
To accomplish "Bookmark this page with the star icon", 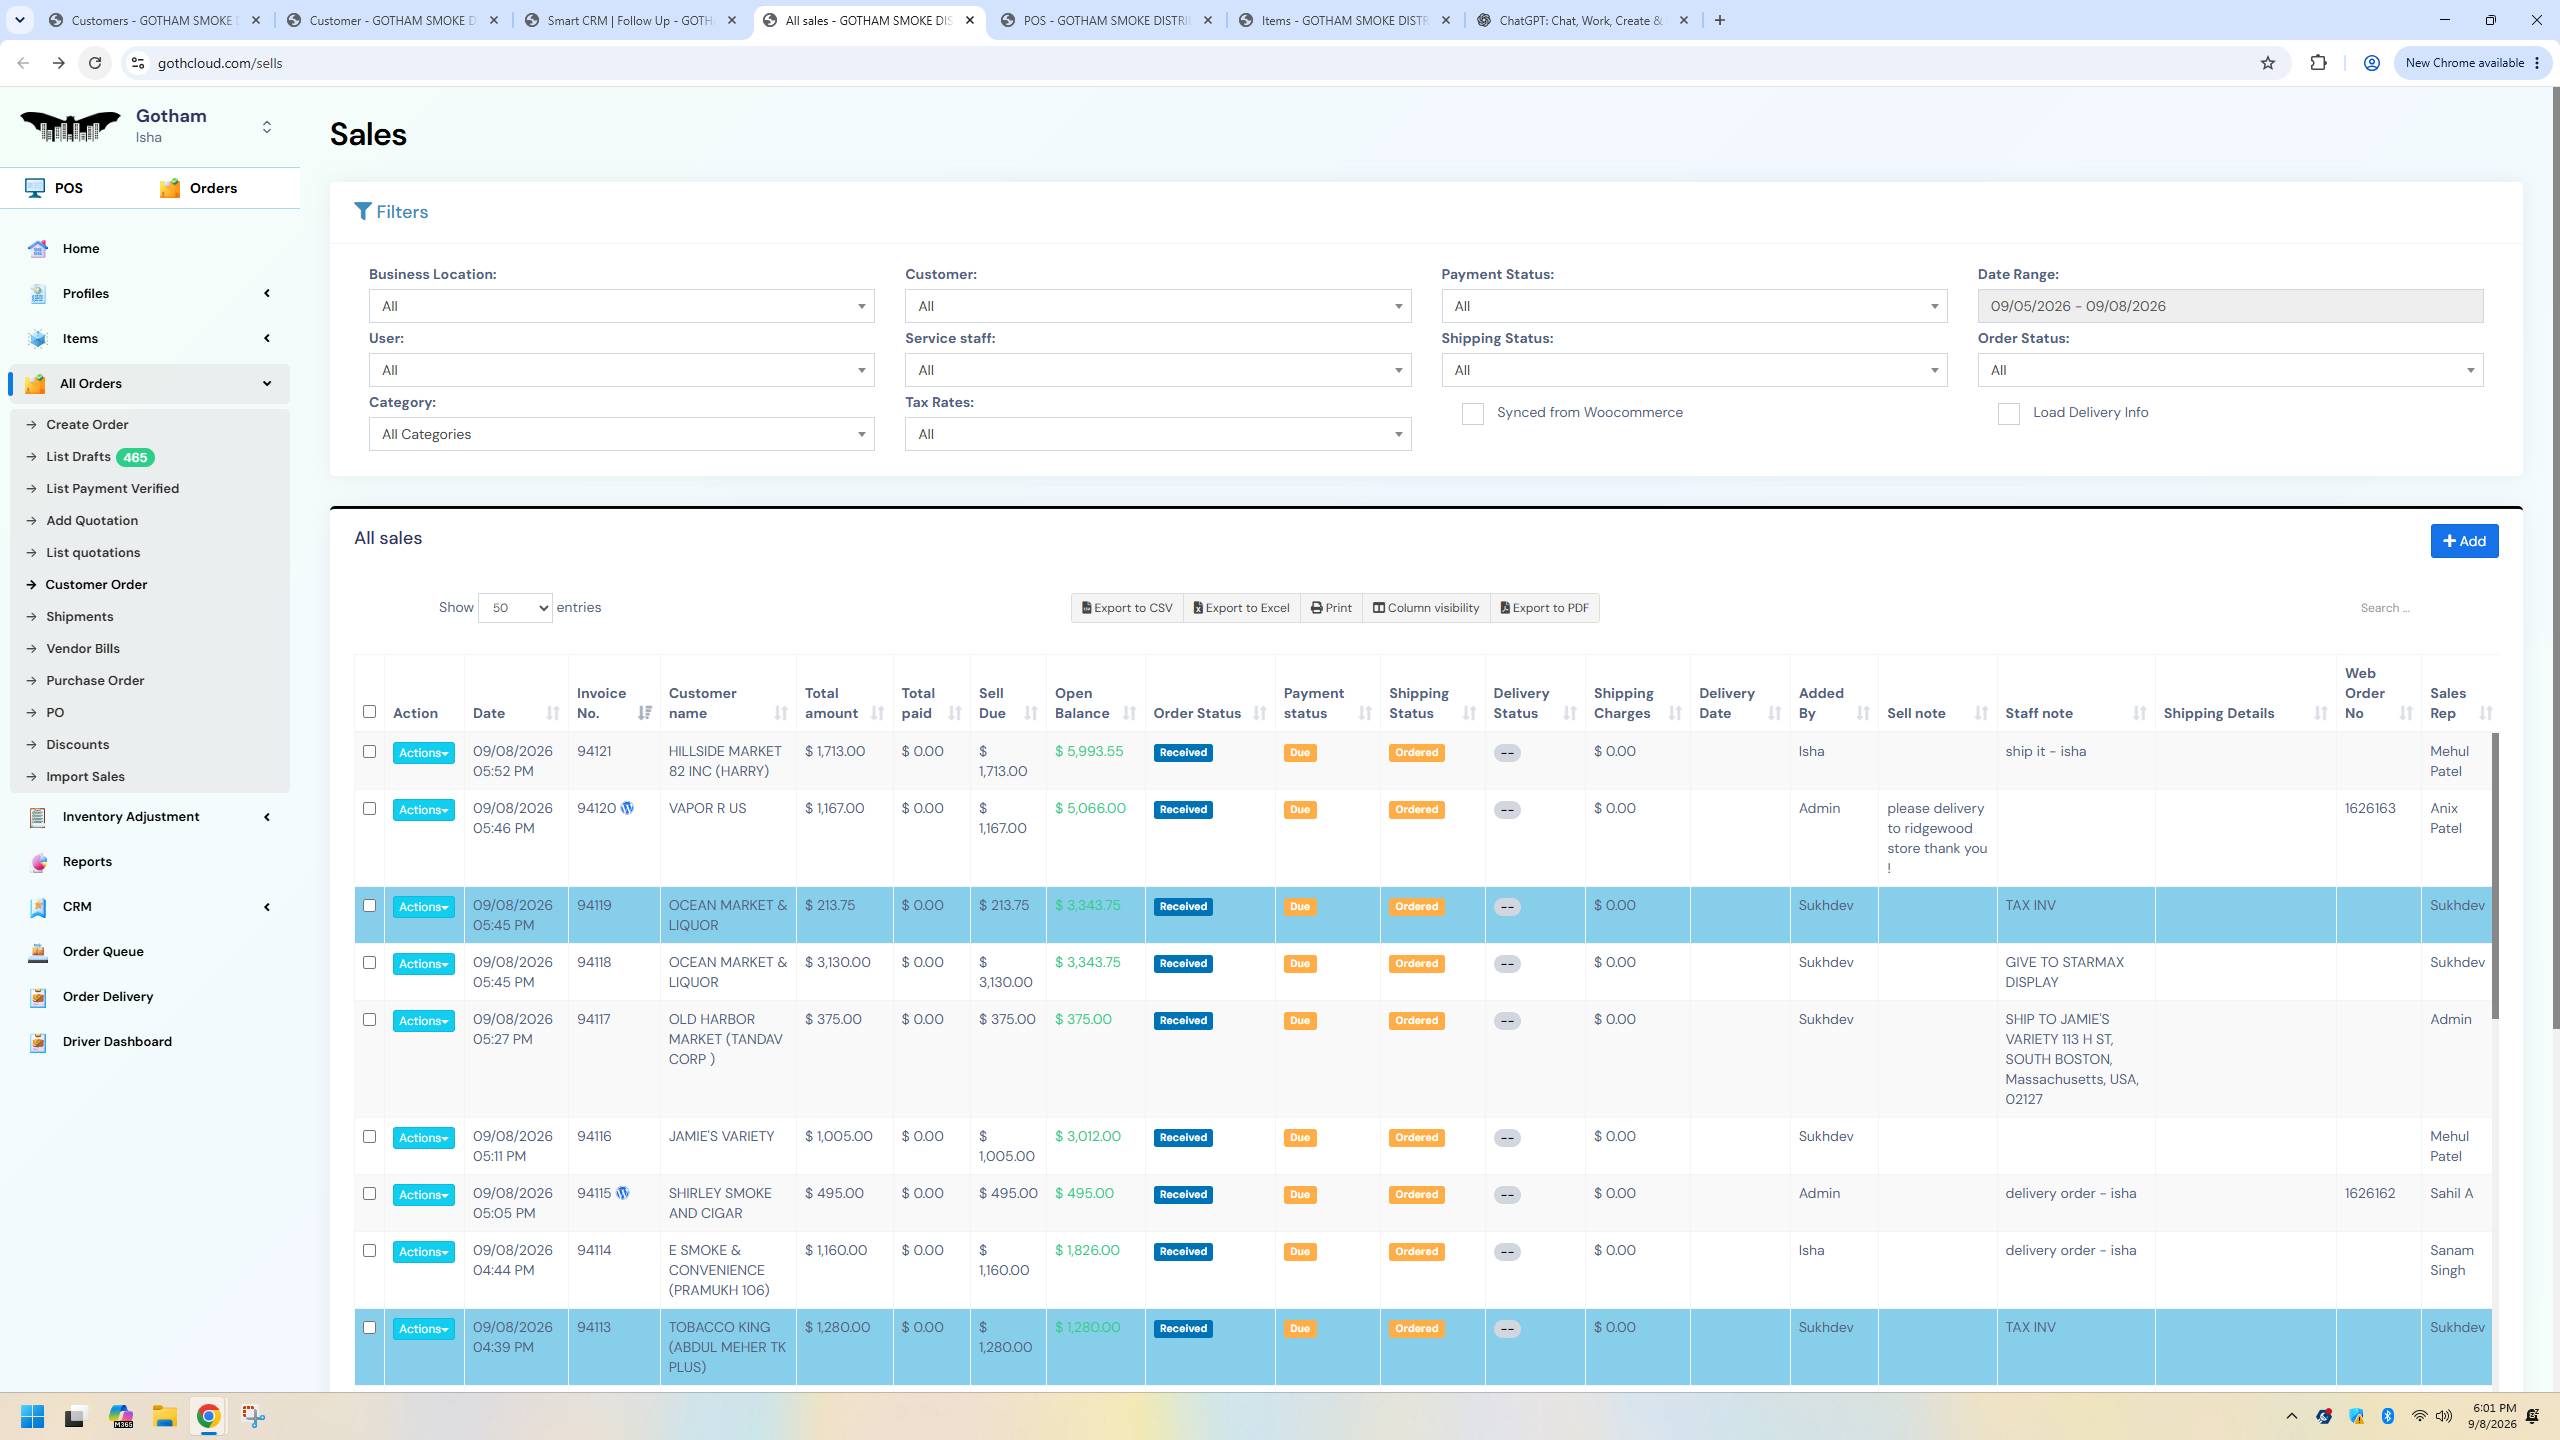I will pos(2267,63).
